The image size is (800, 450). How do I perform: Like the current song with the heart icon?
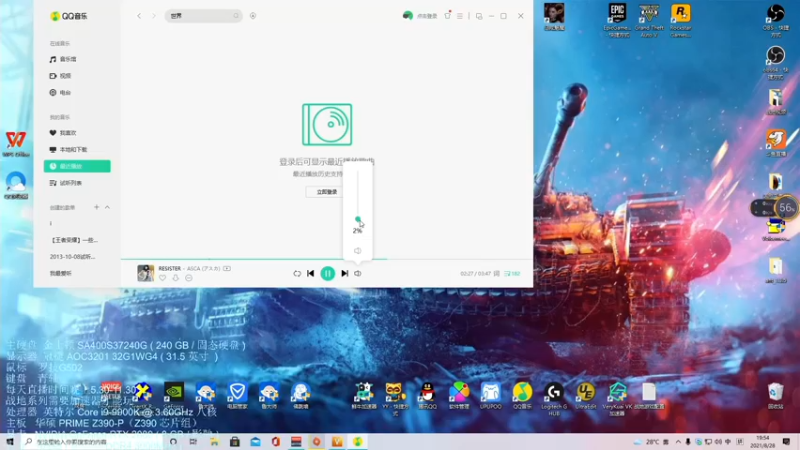162,278
